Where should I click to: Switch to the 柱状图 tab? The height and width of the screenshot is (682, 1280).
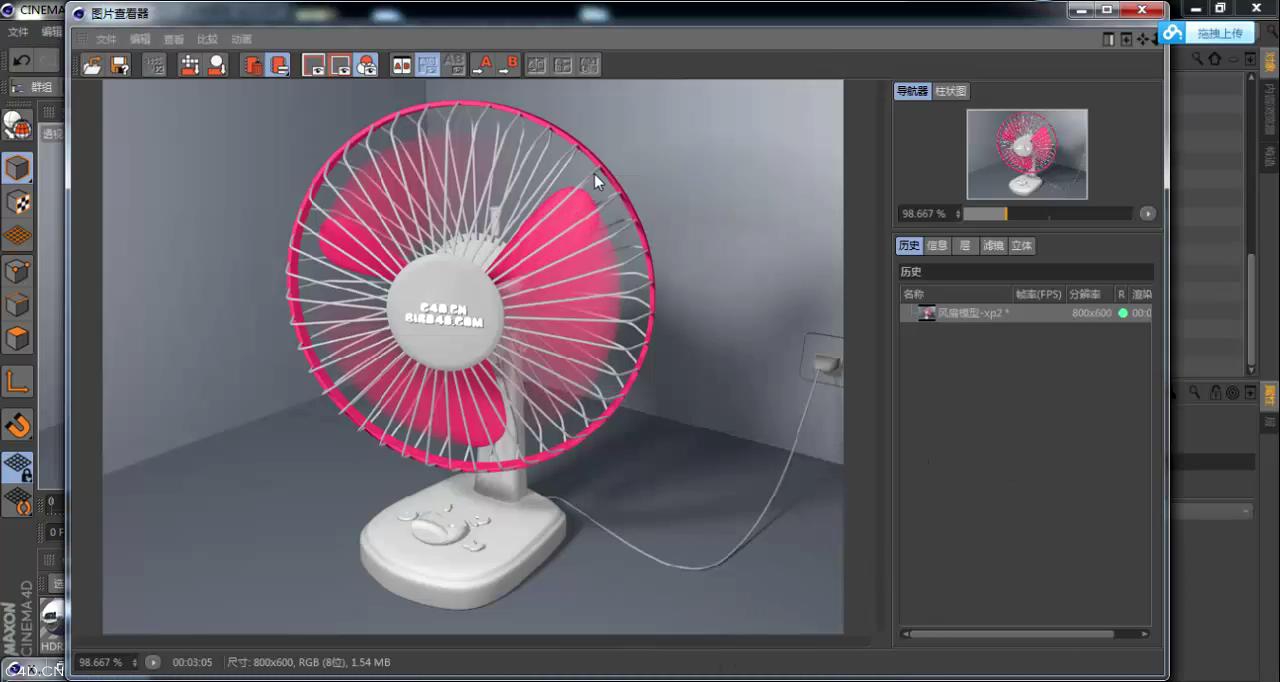(x=949, y=91)
